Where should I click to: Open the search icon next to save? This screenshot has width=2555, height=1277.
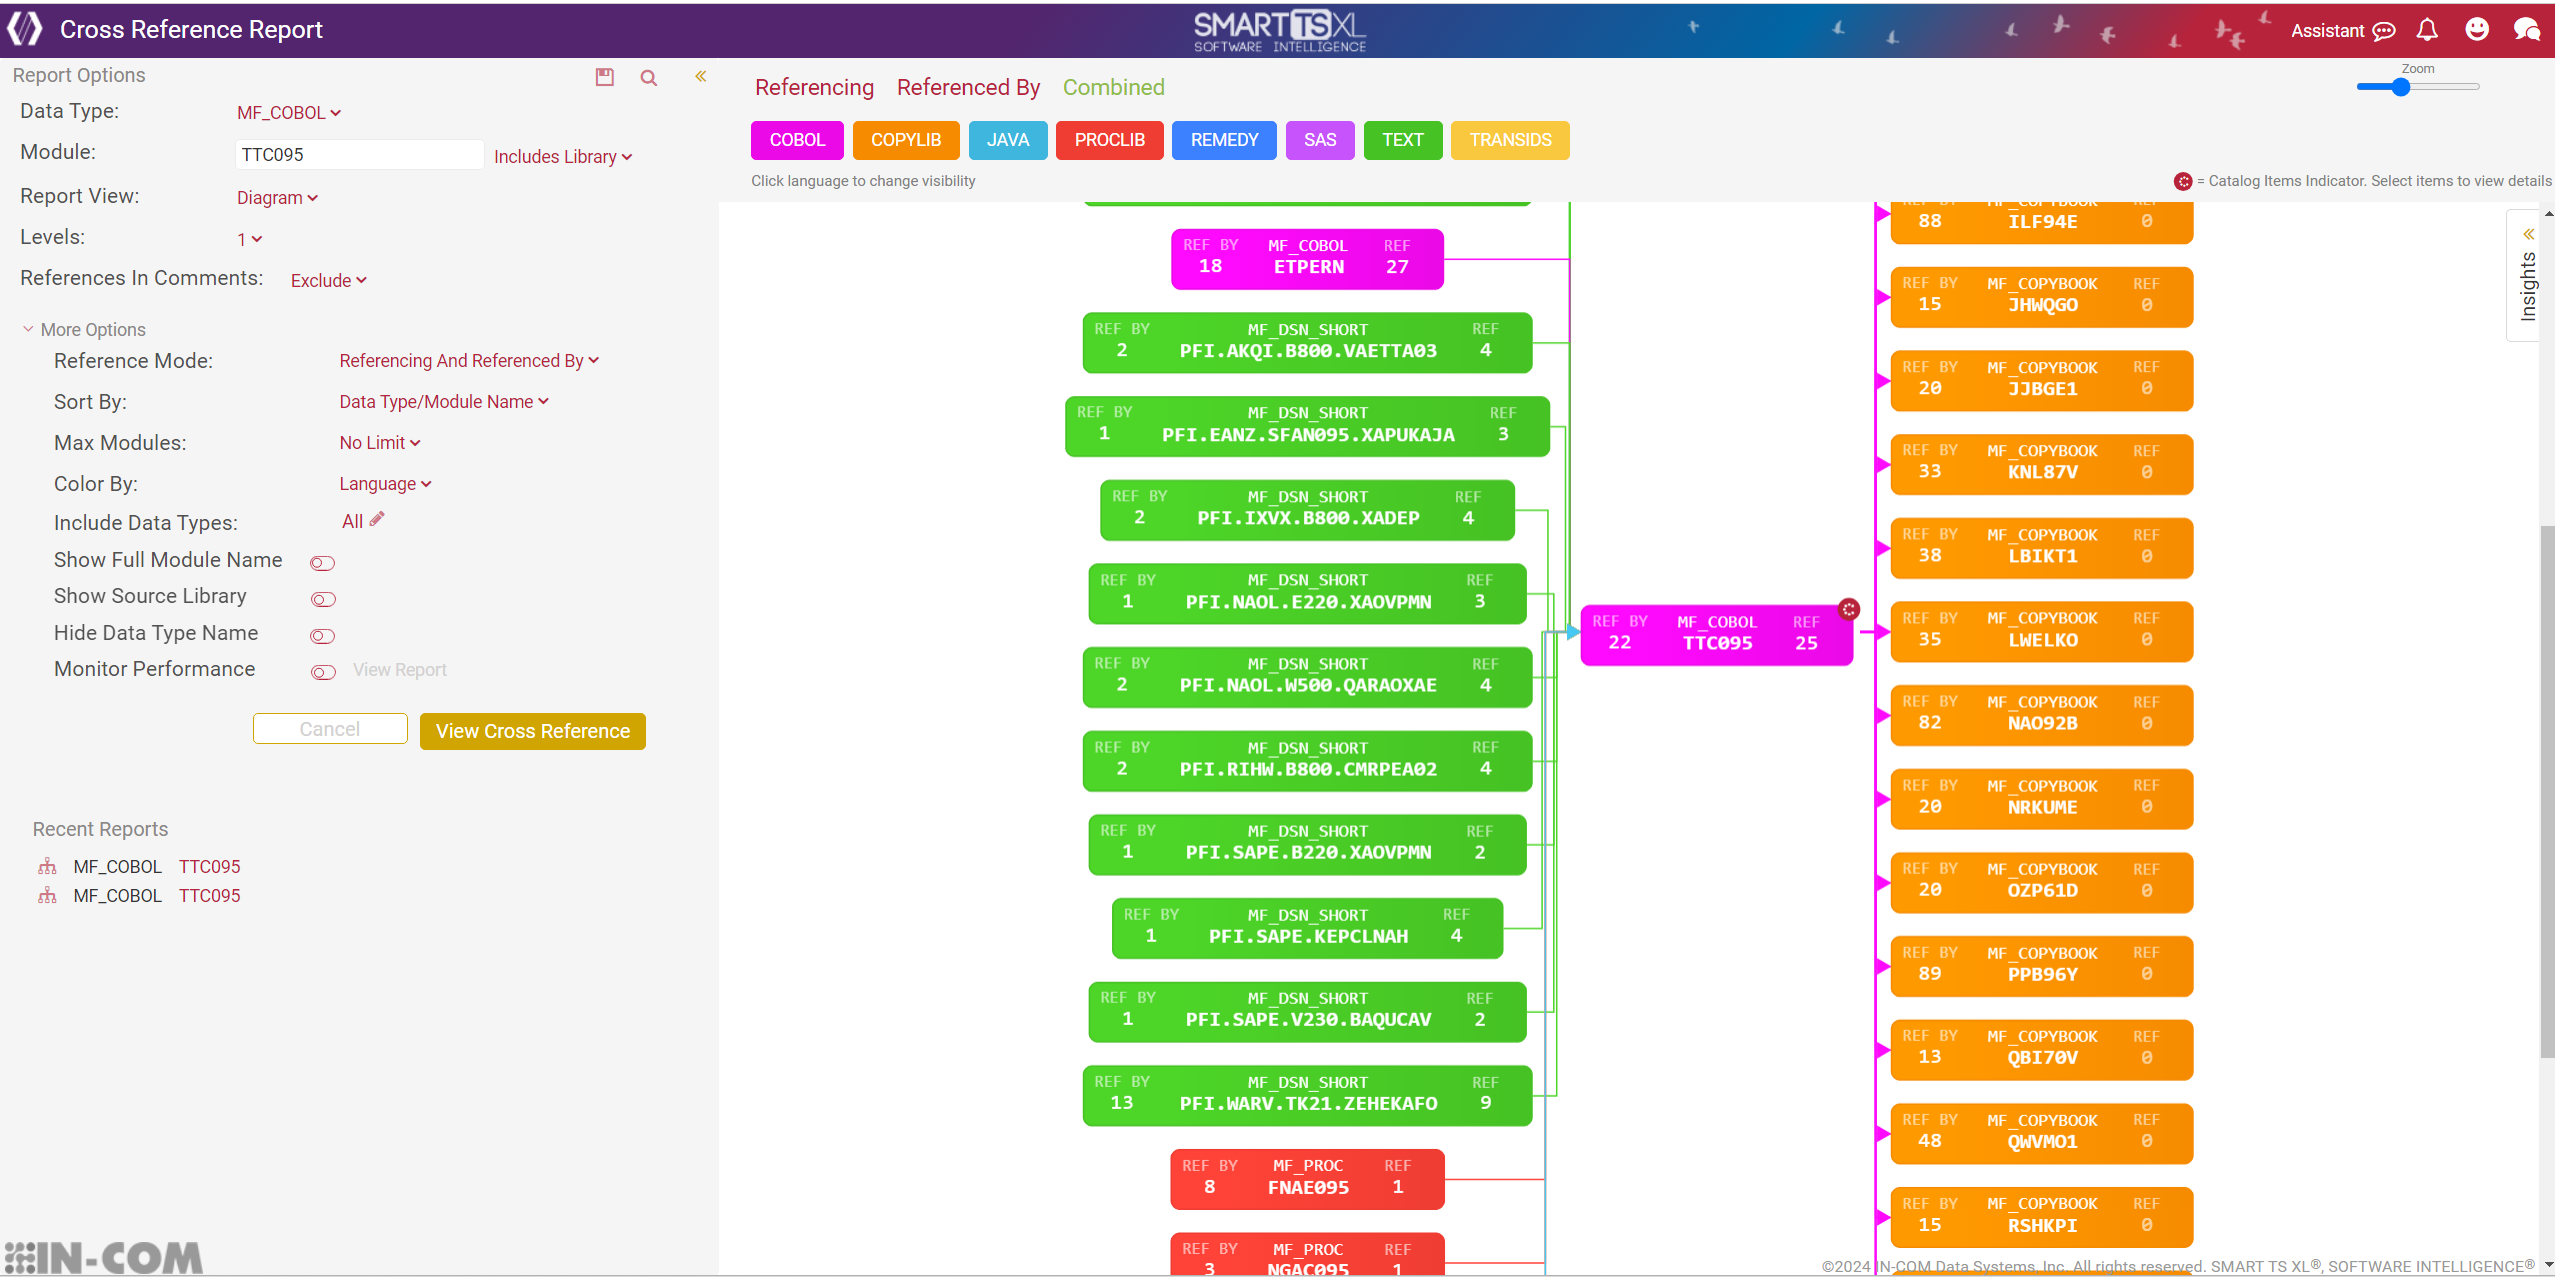(648, 77)
